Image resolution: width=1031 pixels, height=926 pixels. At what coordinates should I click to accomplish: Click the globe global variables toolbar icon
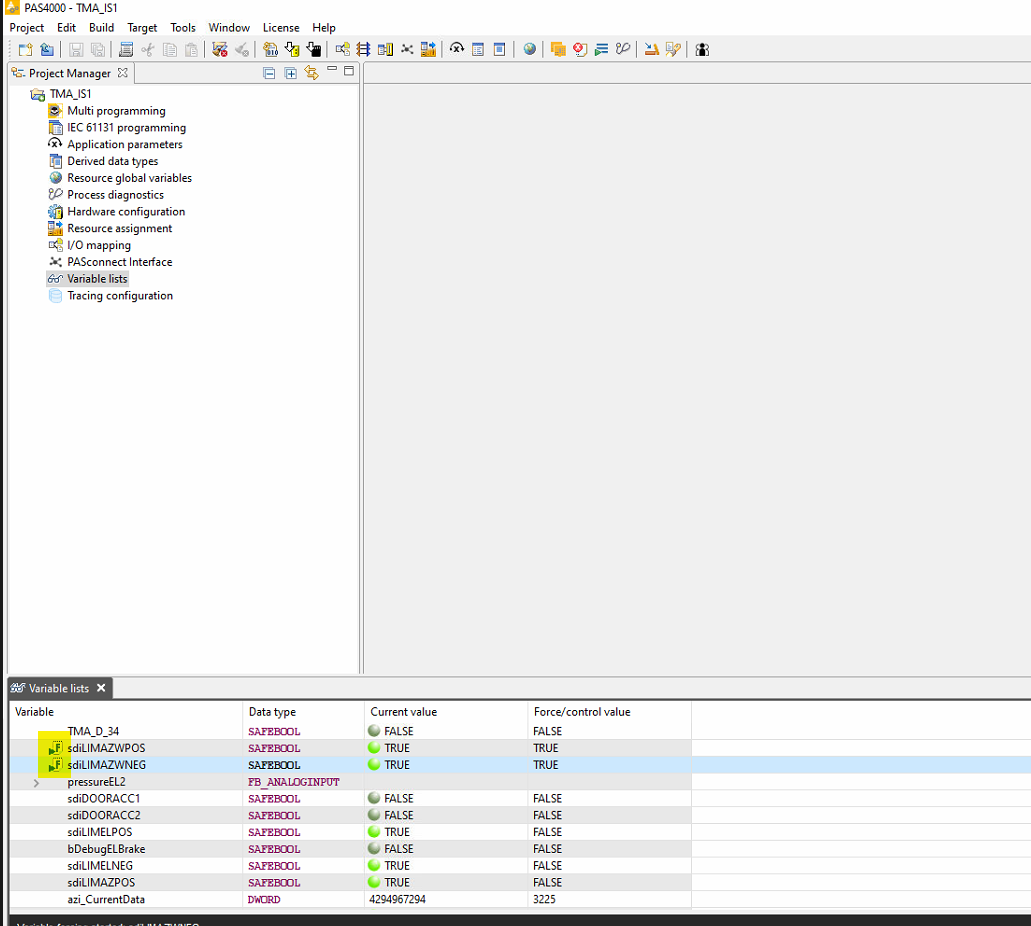click(529, 49)
